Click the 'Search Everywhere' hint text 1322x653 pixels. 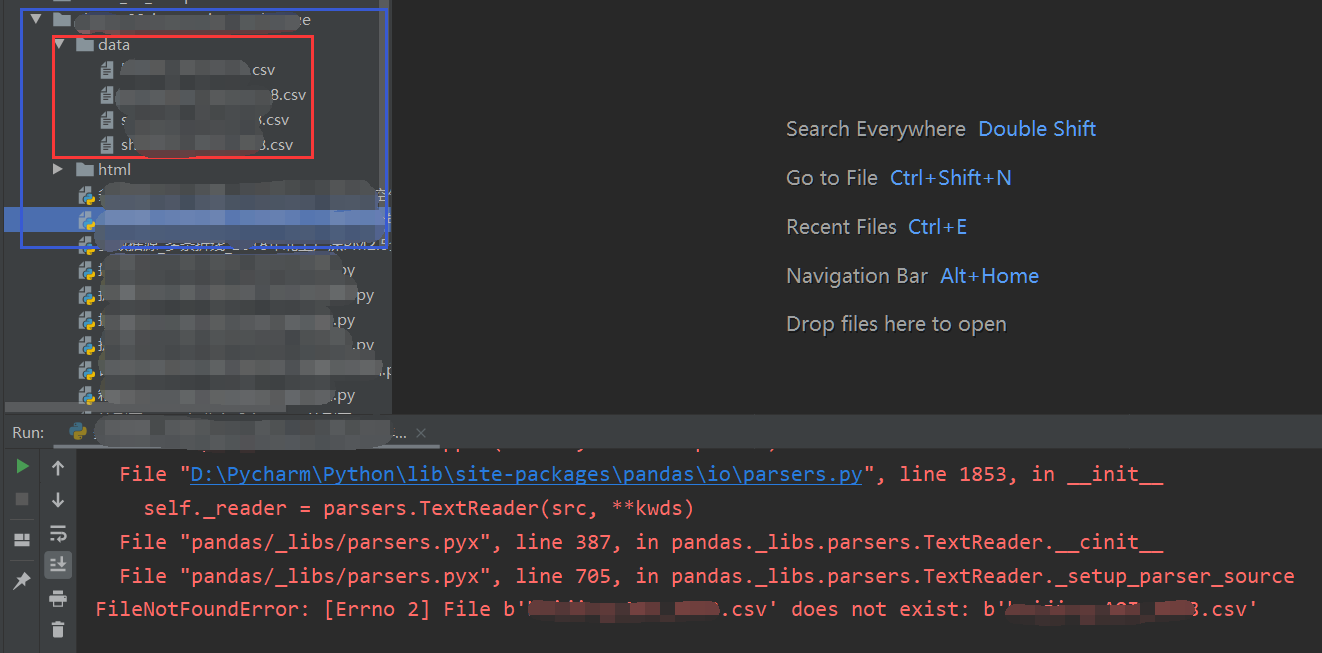click(876, 129)
